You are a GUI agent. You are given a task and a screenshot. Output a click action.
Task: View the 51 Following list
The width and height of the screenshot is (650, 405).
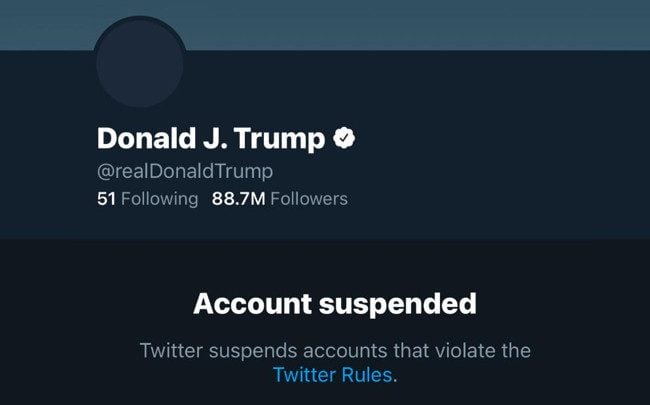[x=148, y=199]
